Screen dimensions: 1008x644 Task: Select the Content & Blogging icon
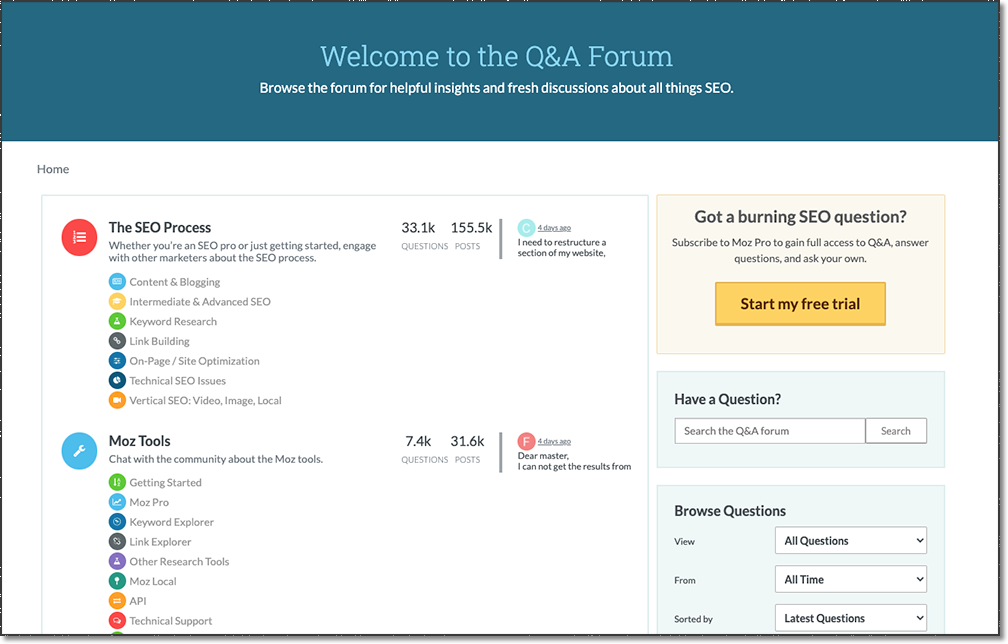pos(118,281)
